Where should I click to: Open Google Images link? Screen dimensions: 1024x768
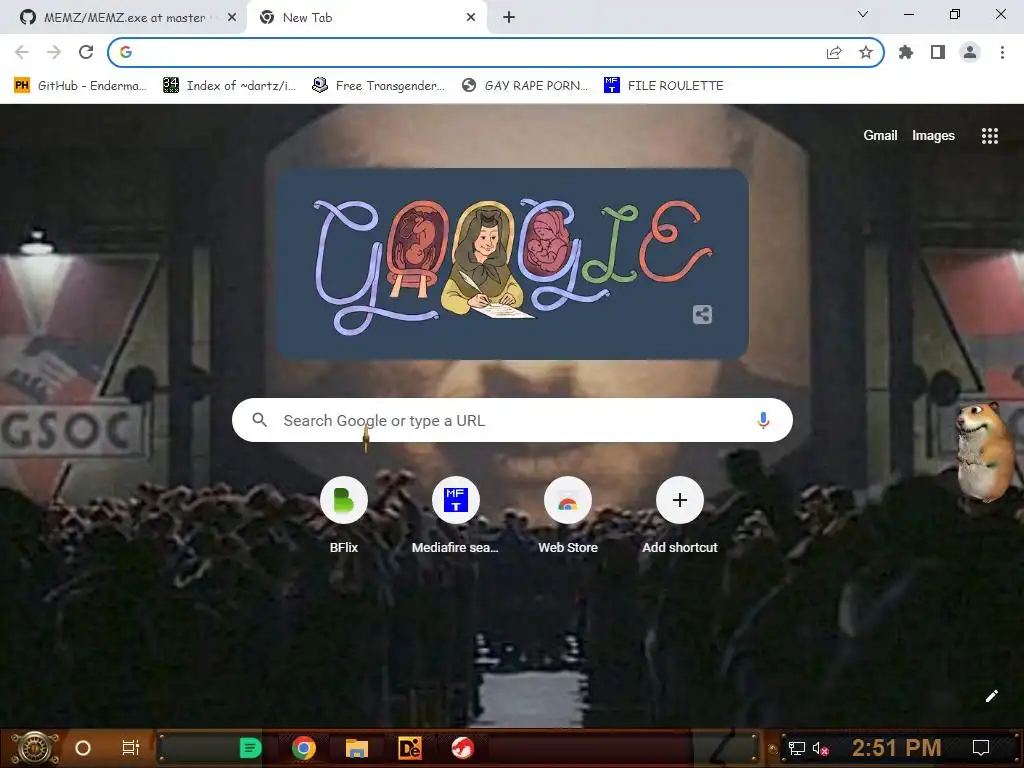933,135
